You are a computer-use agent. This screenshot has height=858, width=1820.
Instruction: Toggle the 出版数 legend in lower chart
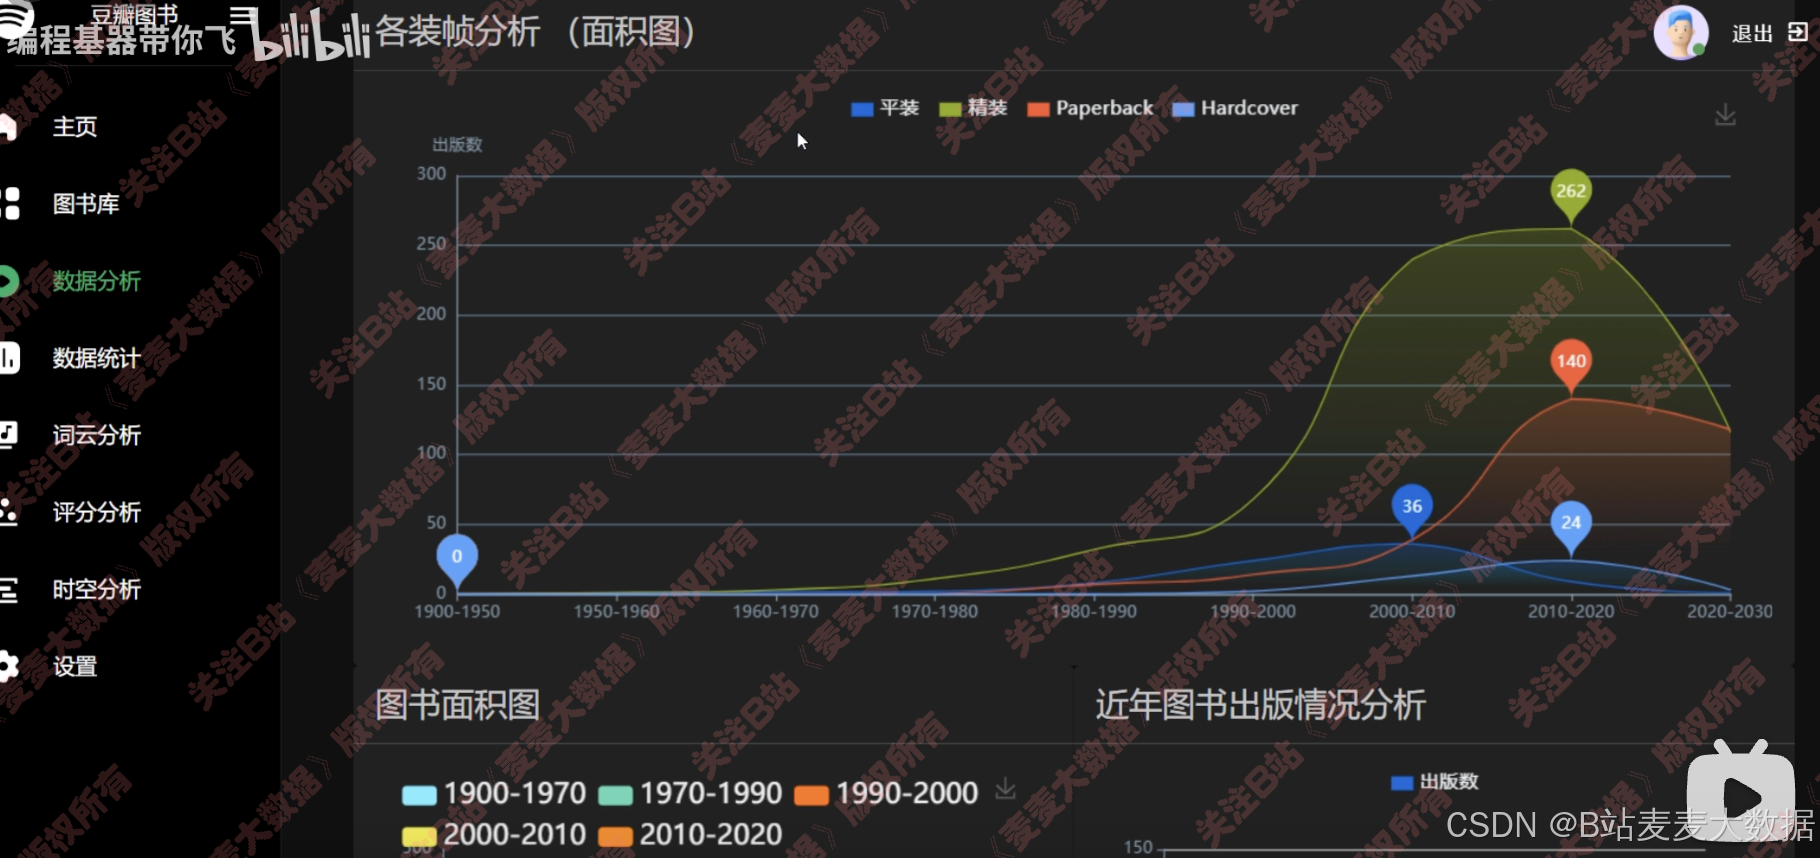(1435, 782)
